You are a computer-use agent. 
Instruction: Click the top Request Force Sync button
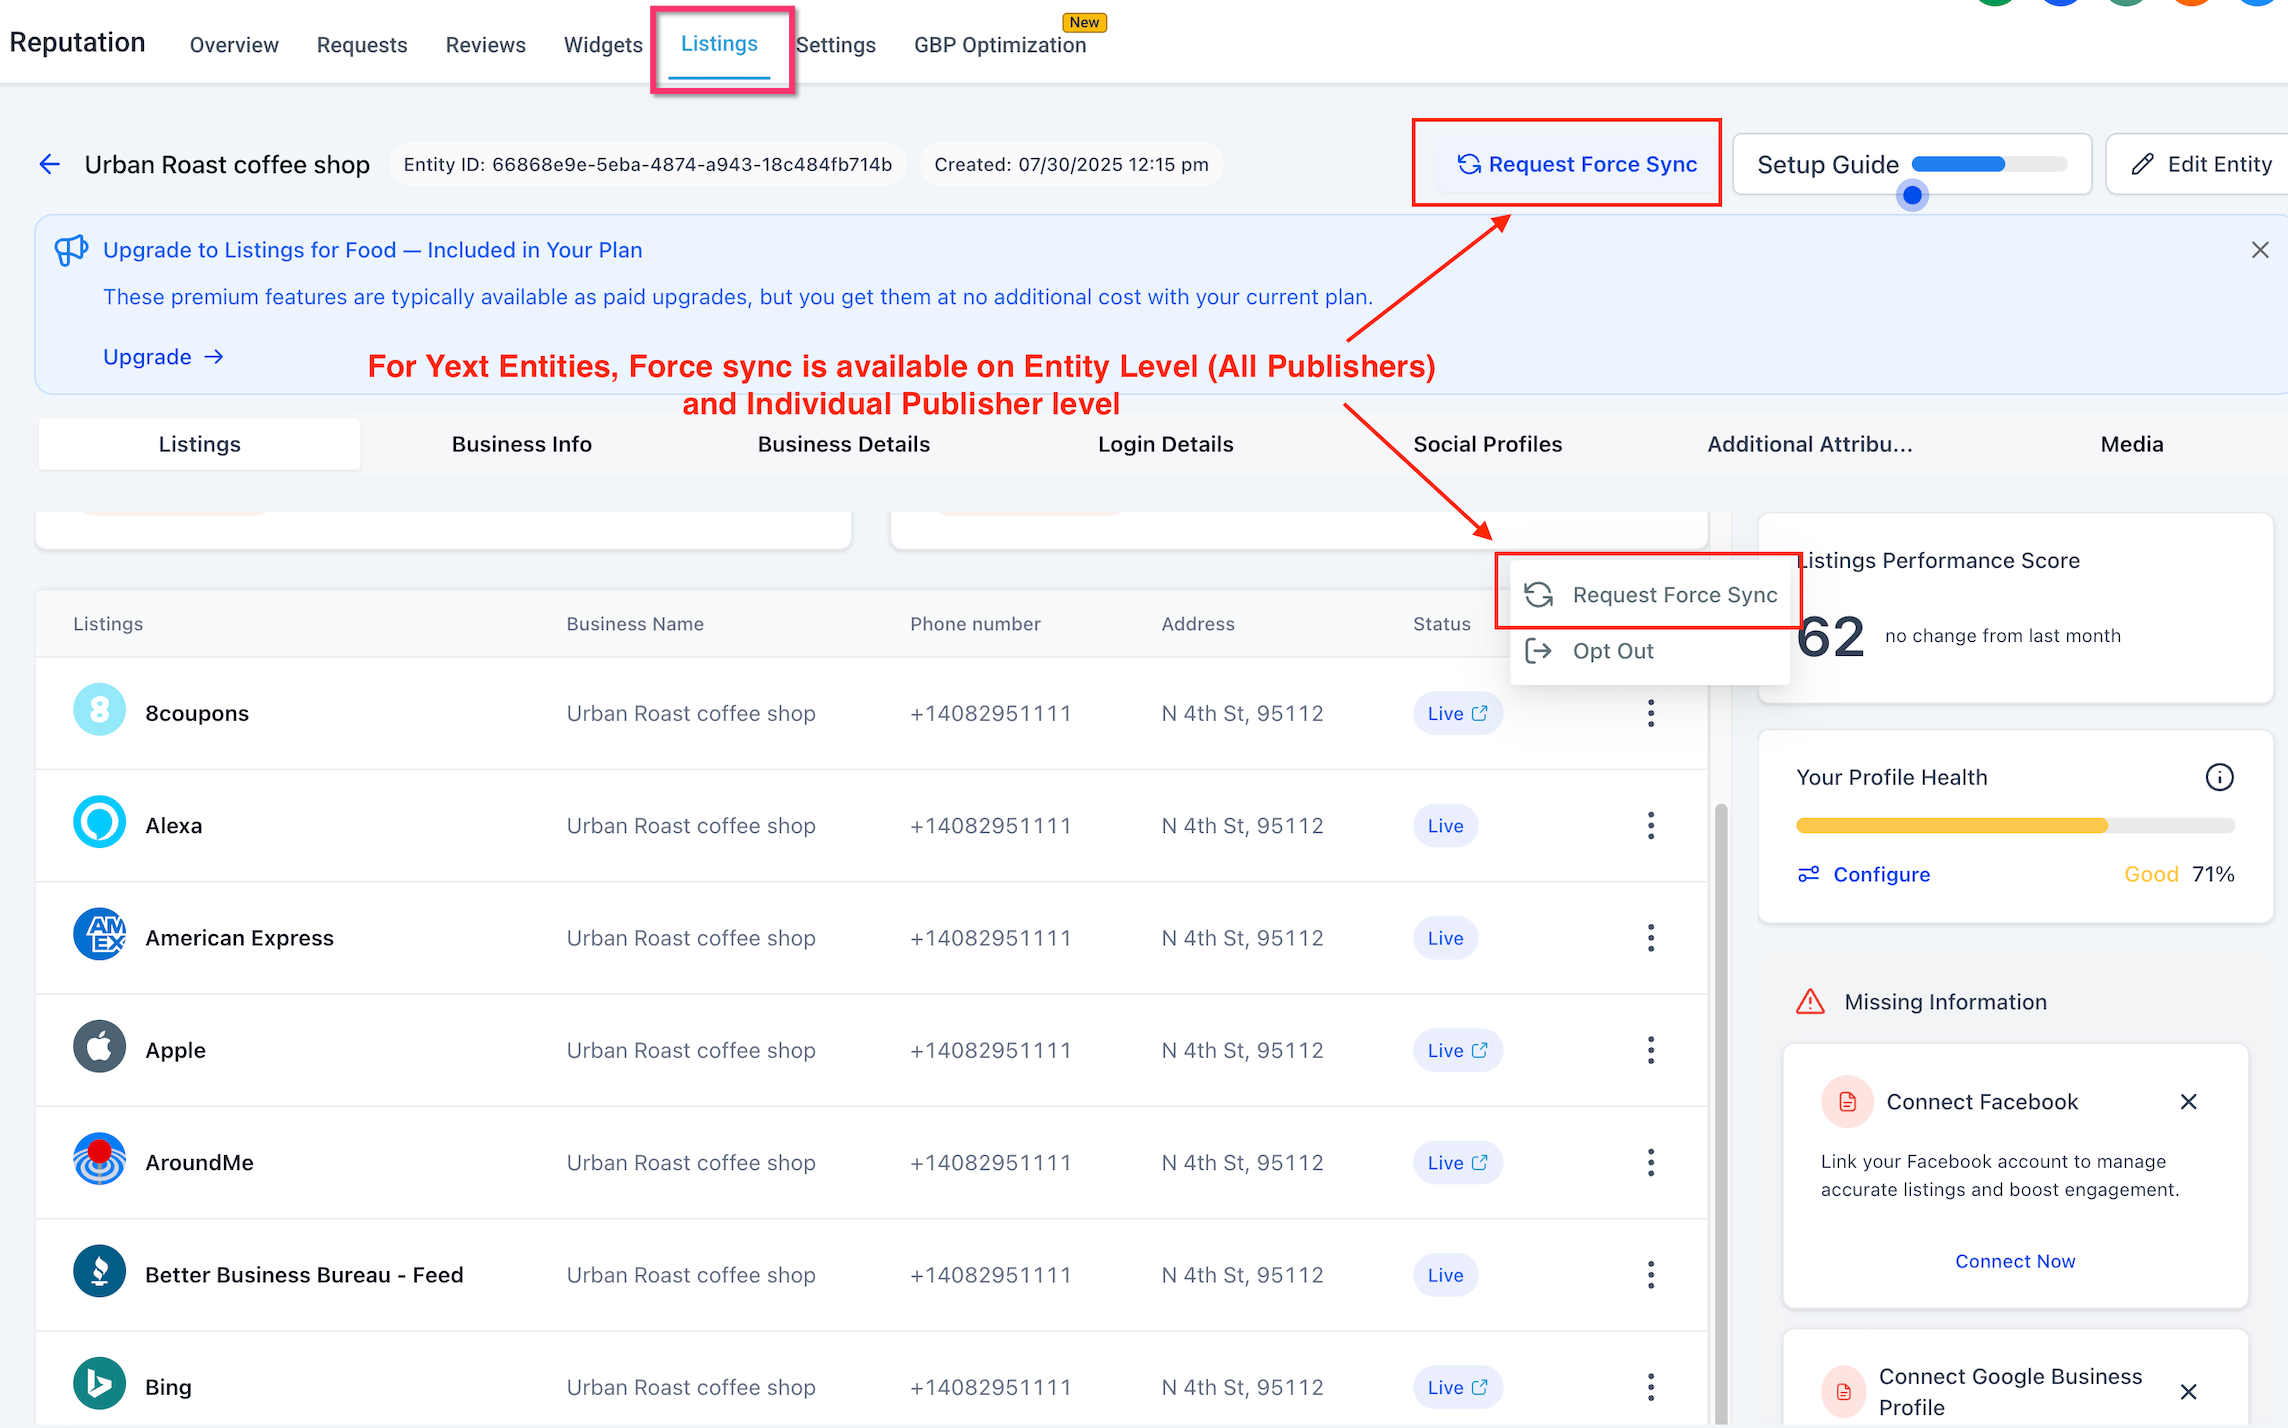tap(1577, 164)
